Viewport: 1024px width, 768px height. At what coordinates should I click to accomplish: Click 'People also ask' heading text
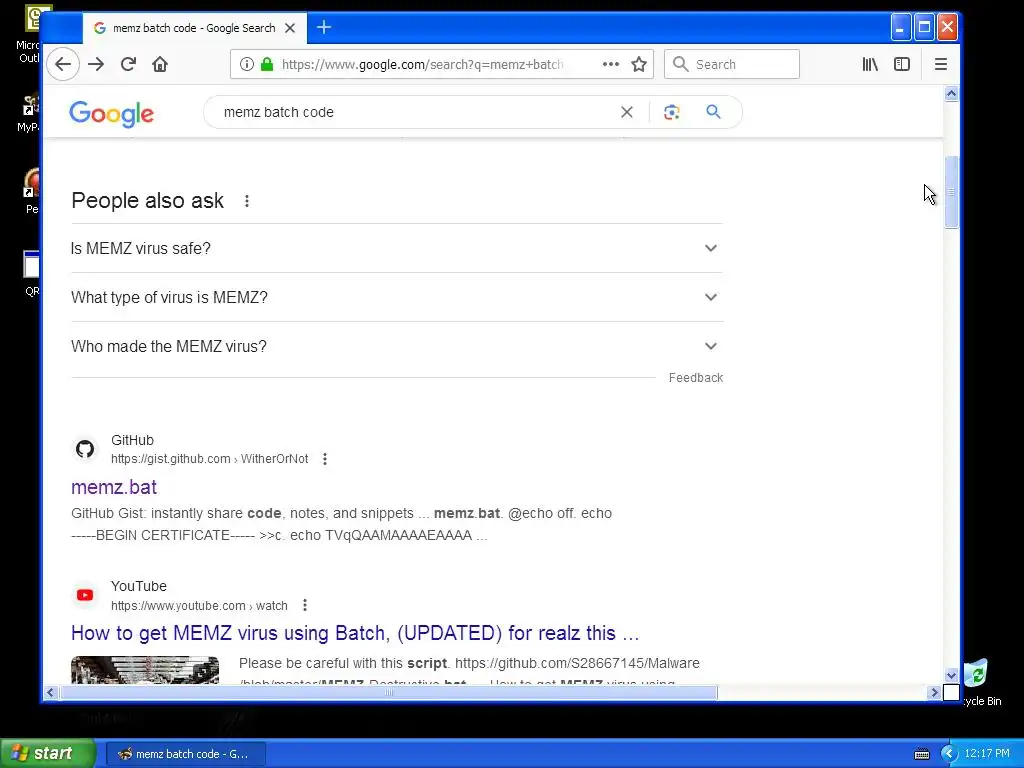coord(148,200)
